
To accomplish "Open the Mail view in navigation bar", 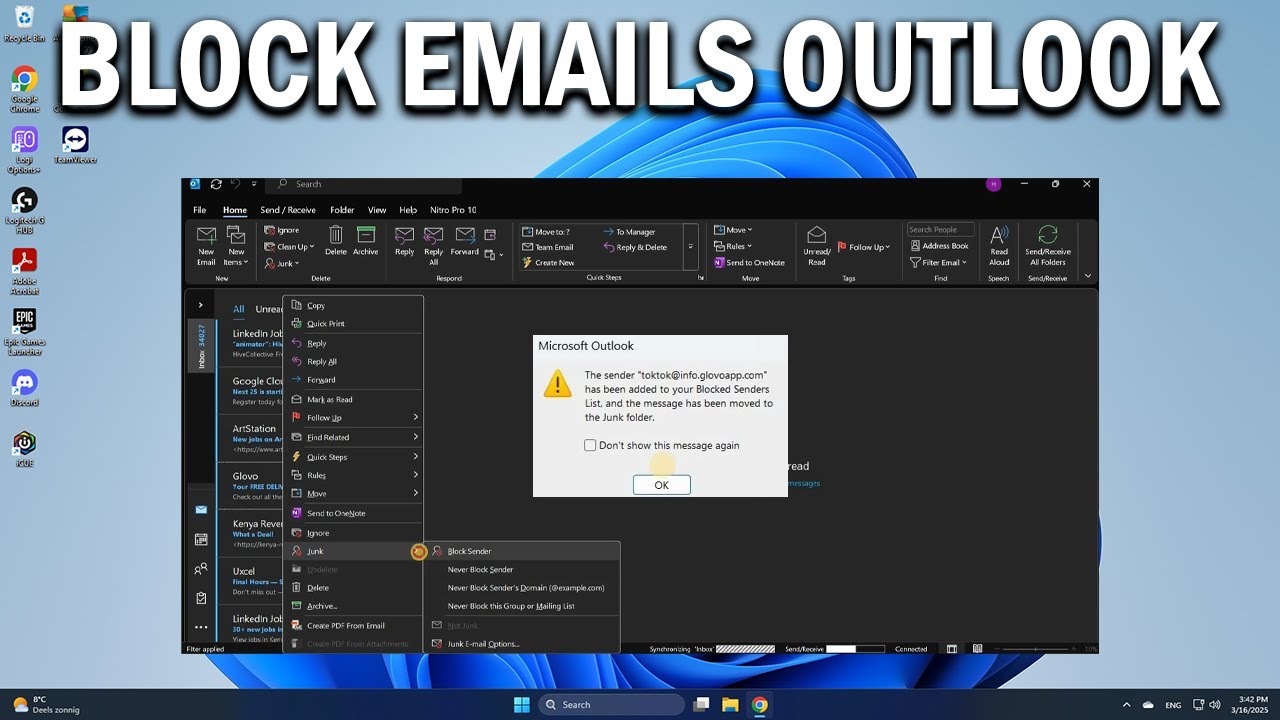I will click(201, 509).
